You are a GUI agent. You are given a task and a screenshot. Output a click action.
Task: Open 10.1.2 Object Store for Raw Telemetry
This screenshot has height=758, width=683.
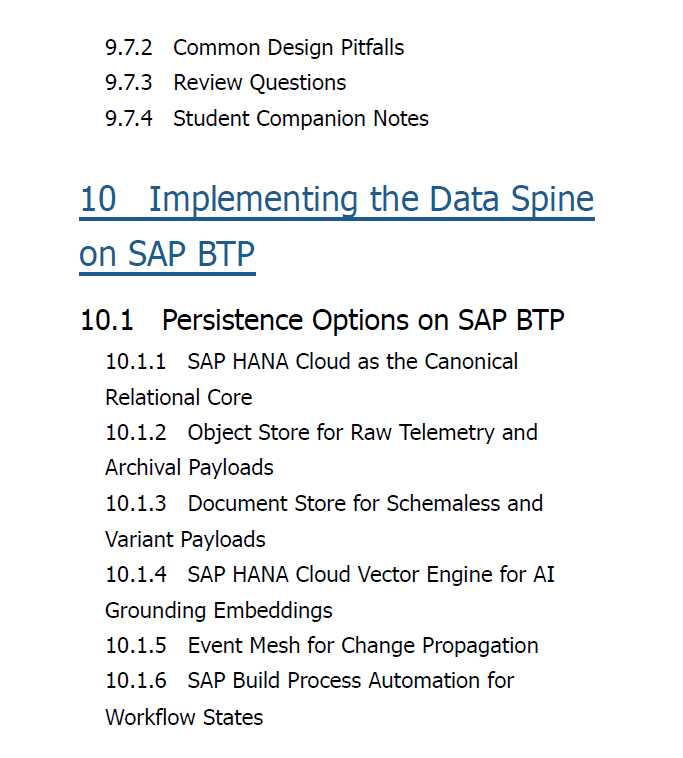point(321,433)
